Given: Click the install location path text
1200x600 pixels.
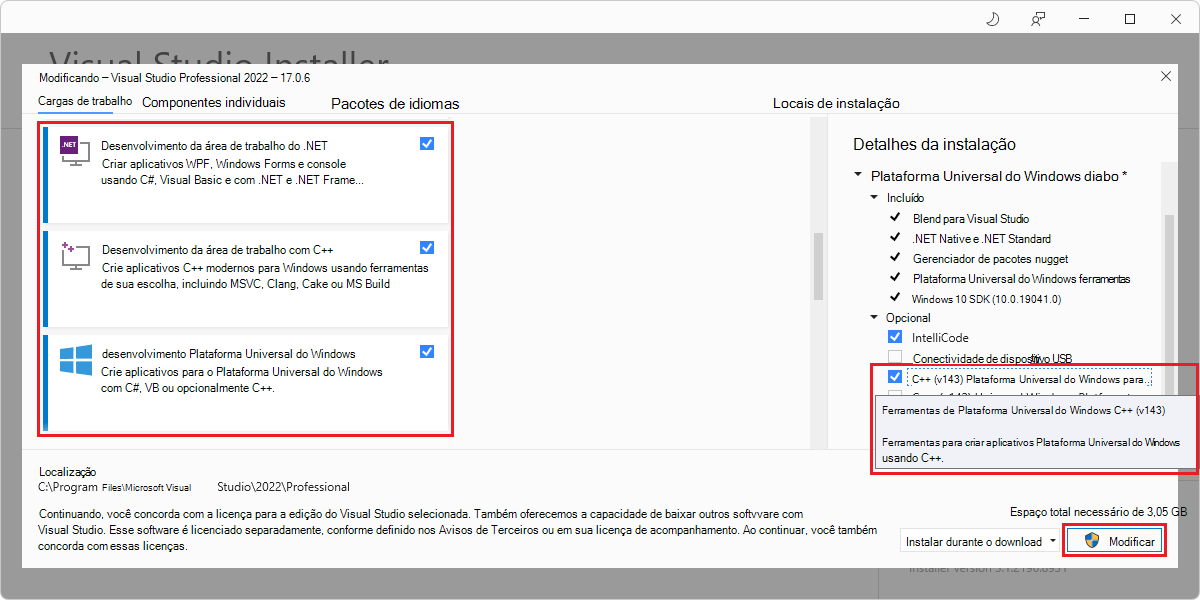Looking at the screenshot, I should [x=194, y=487].
